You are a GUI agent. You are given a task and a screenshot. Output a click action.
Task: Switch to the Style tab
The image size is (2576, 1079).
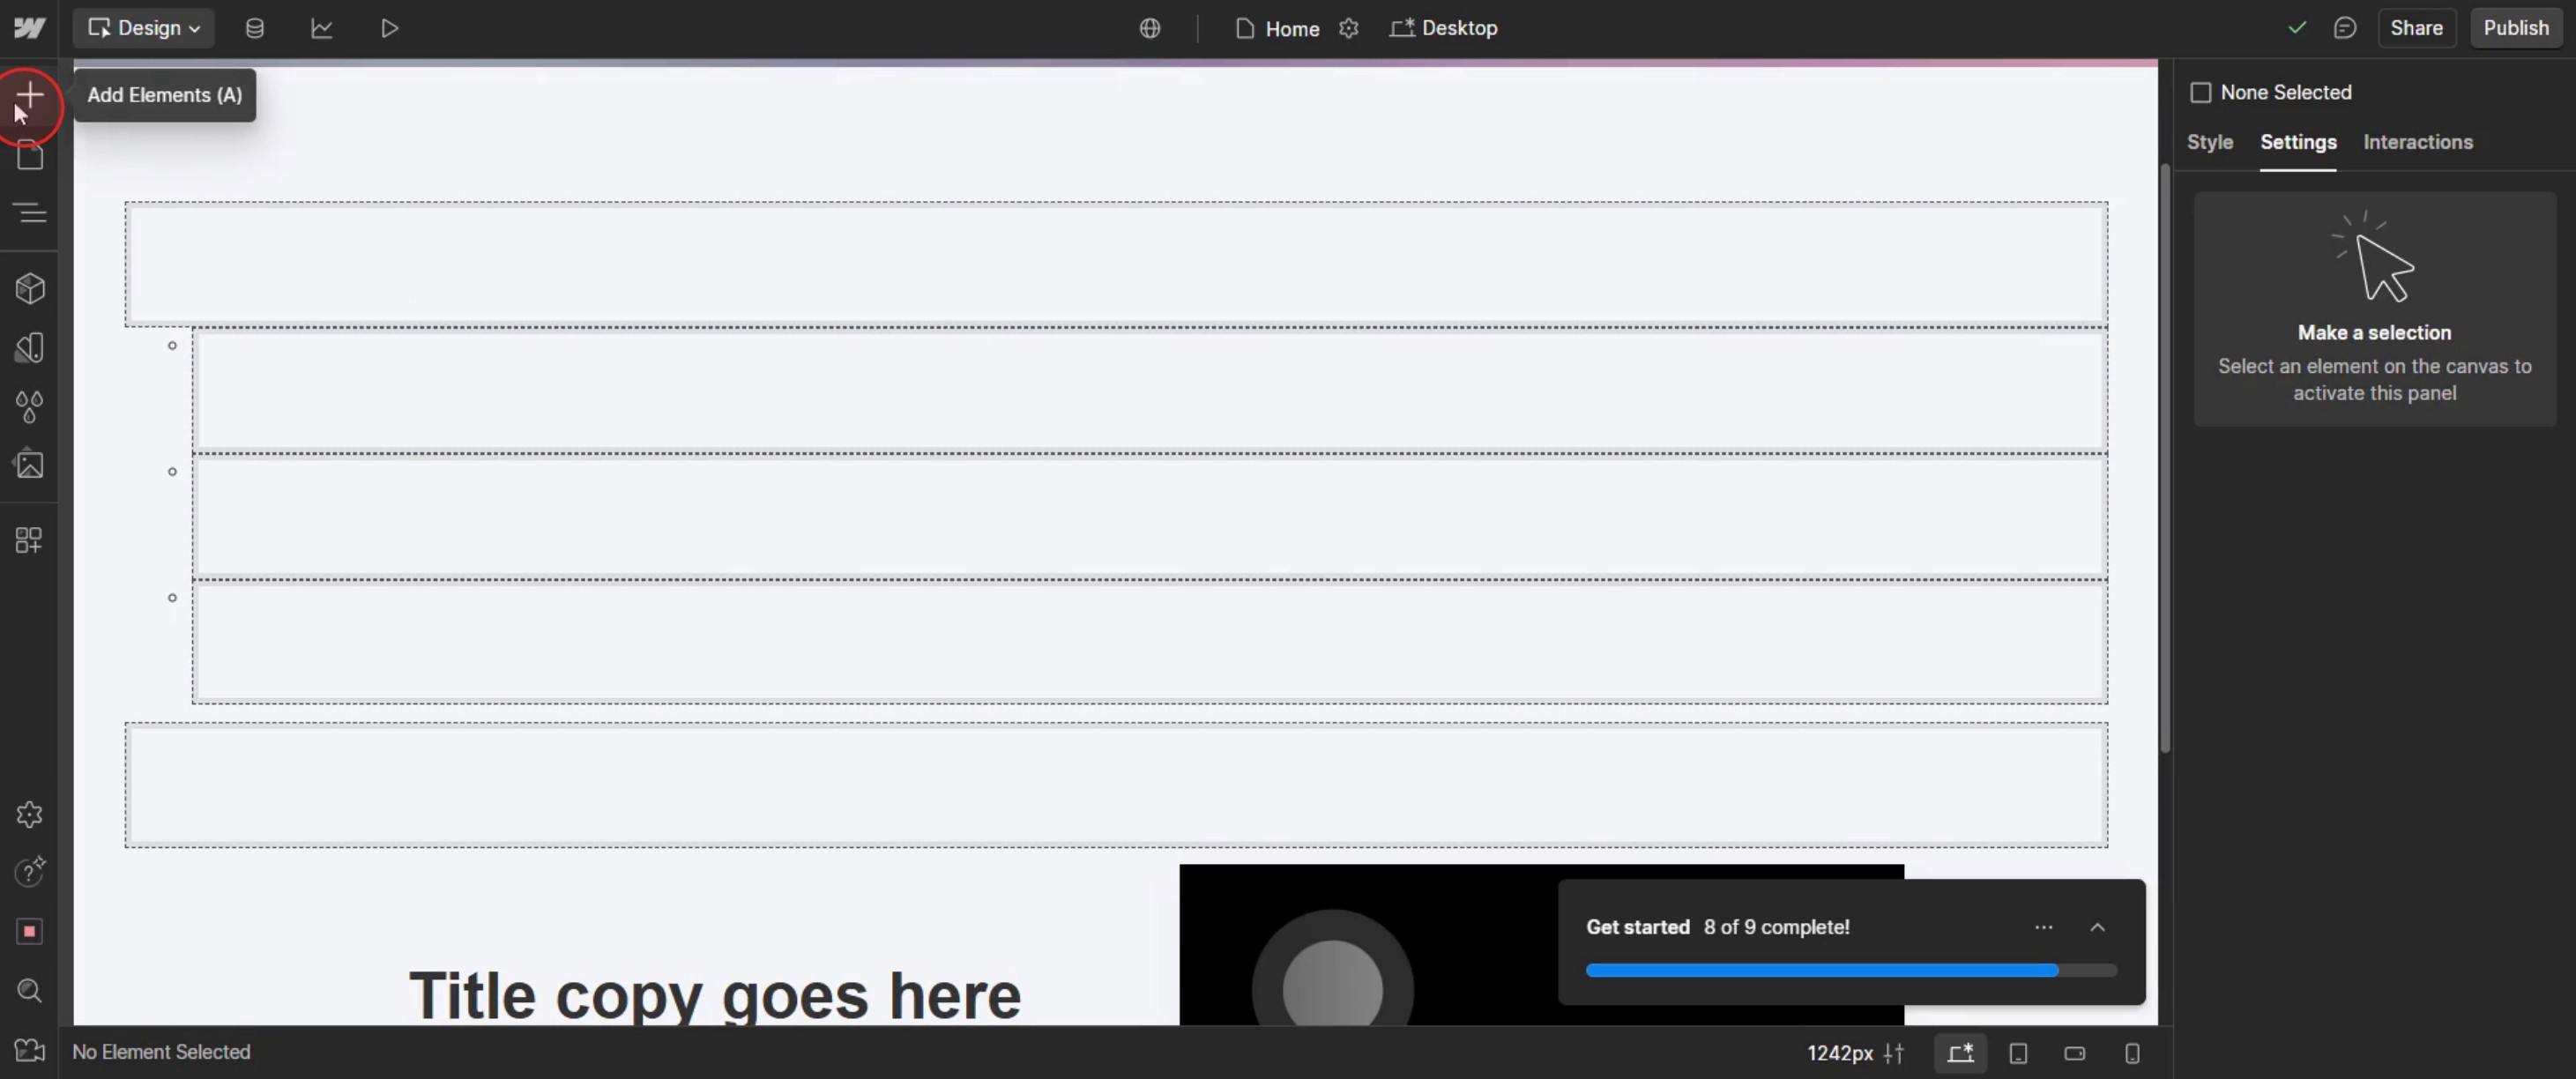click(x=2209, y=142)
